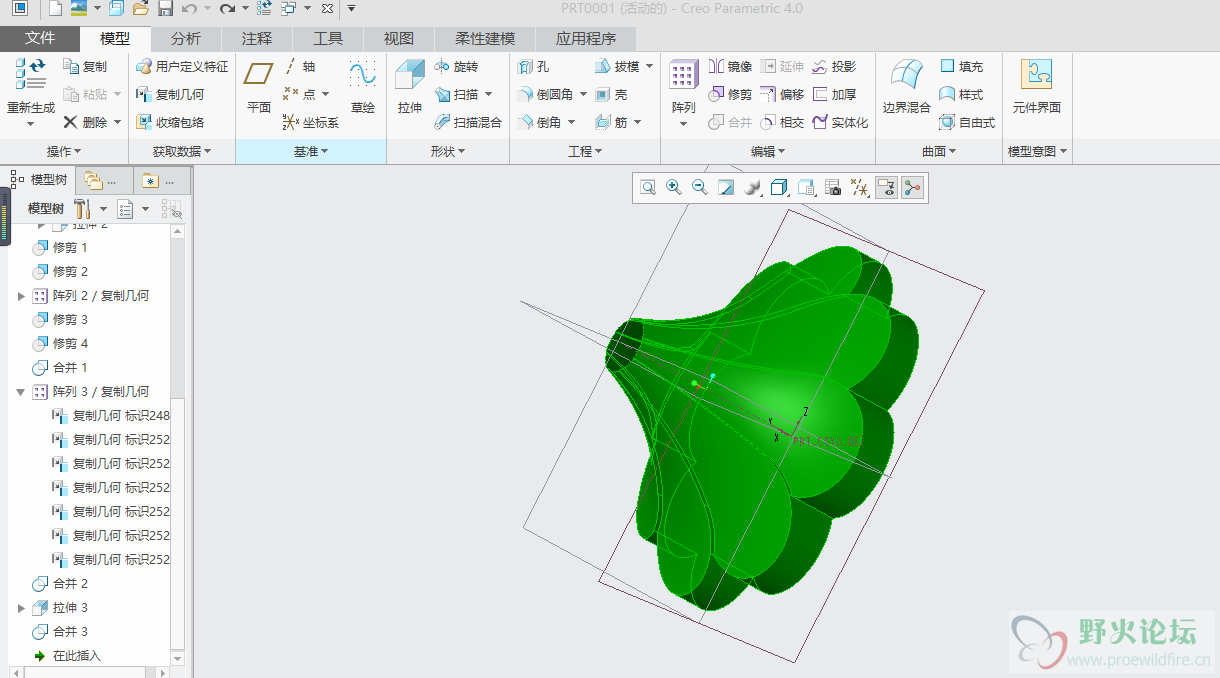This screenshot has height=678, width=1220.
Task: Open the 草绘 (Sketch) tool
Action: (x=362, y=86)
